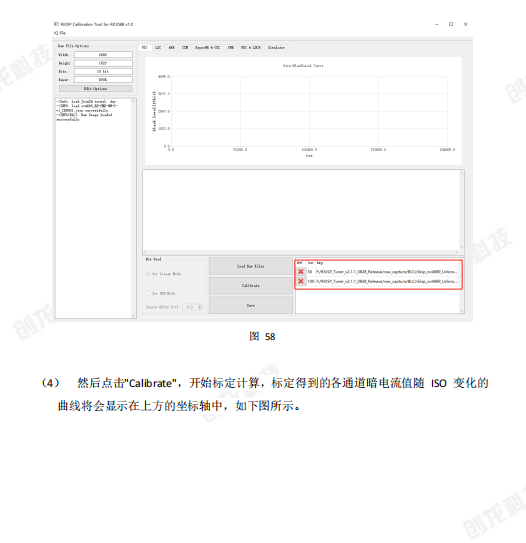Click the Width input field
This screenshot has width=526, height=543.
pos(103,55)
